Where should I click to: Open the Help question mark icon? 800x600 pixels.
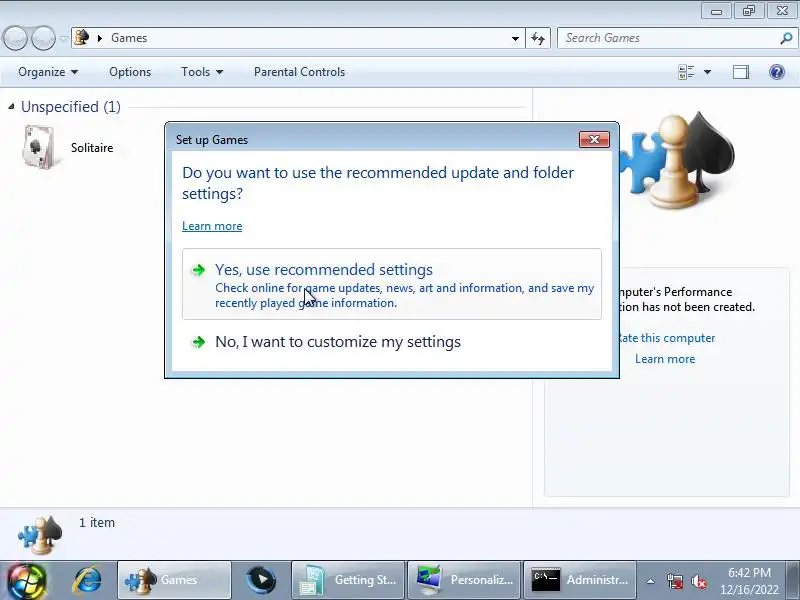[x=777, y=72]
